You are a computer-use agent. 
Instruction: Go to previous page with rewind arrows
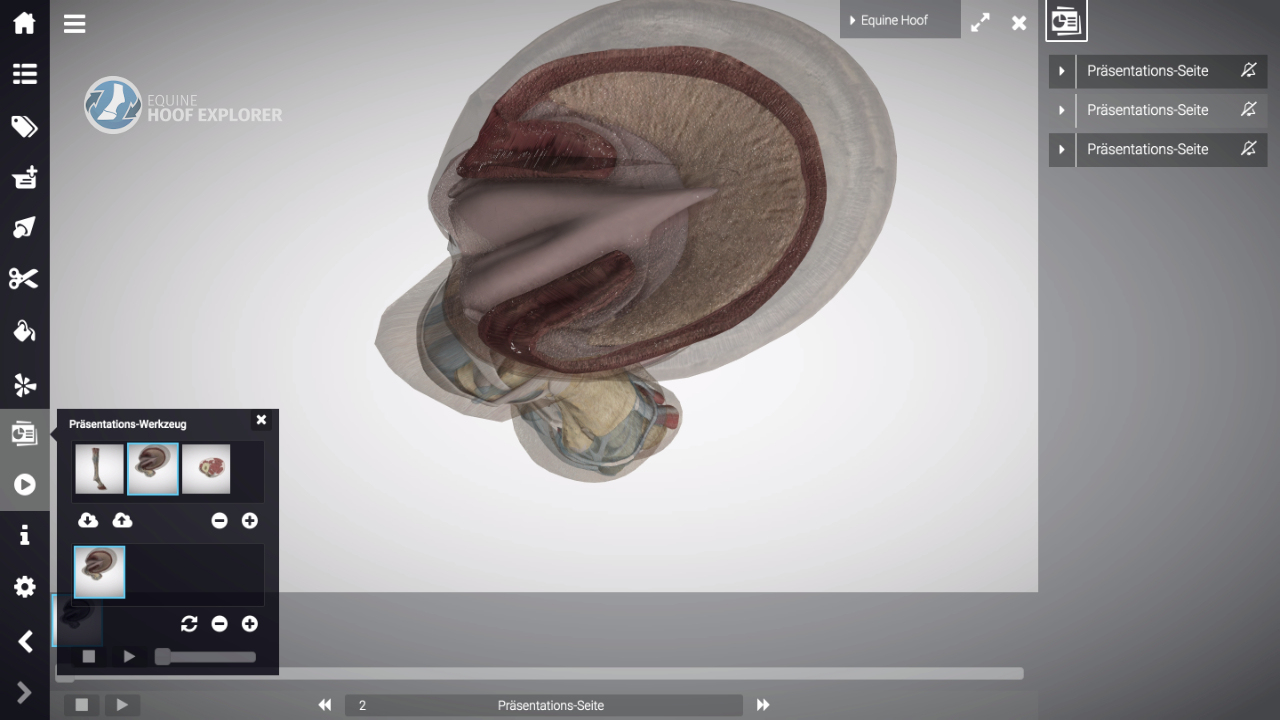point(325,705)
